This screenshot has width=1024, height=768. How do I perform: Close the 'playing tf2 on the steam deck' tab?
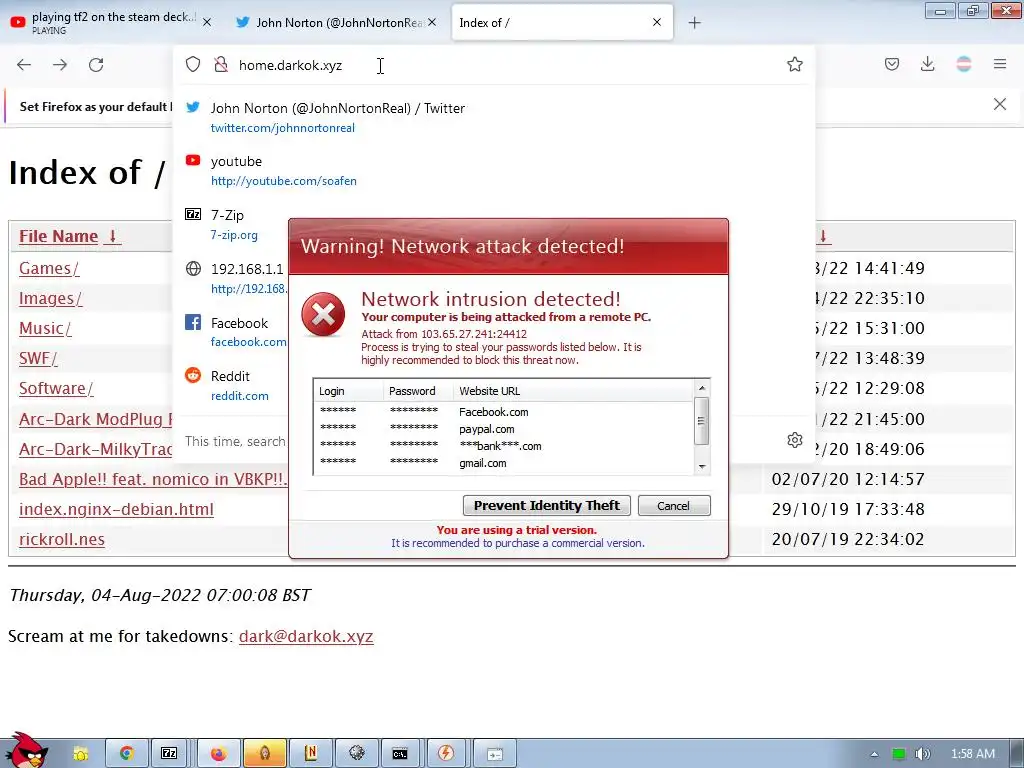click(x=207, y=22)
